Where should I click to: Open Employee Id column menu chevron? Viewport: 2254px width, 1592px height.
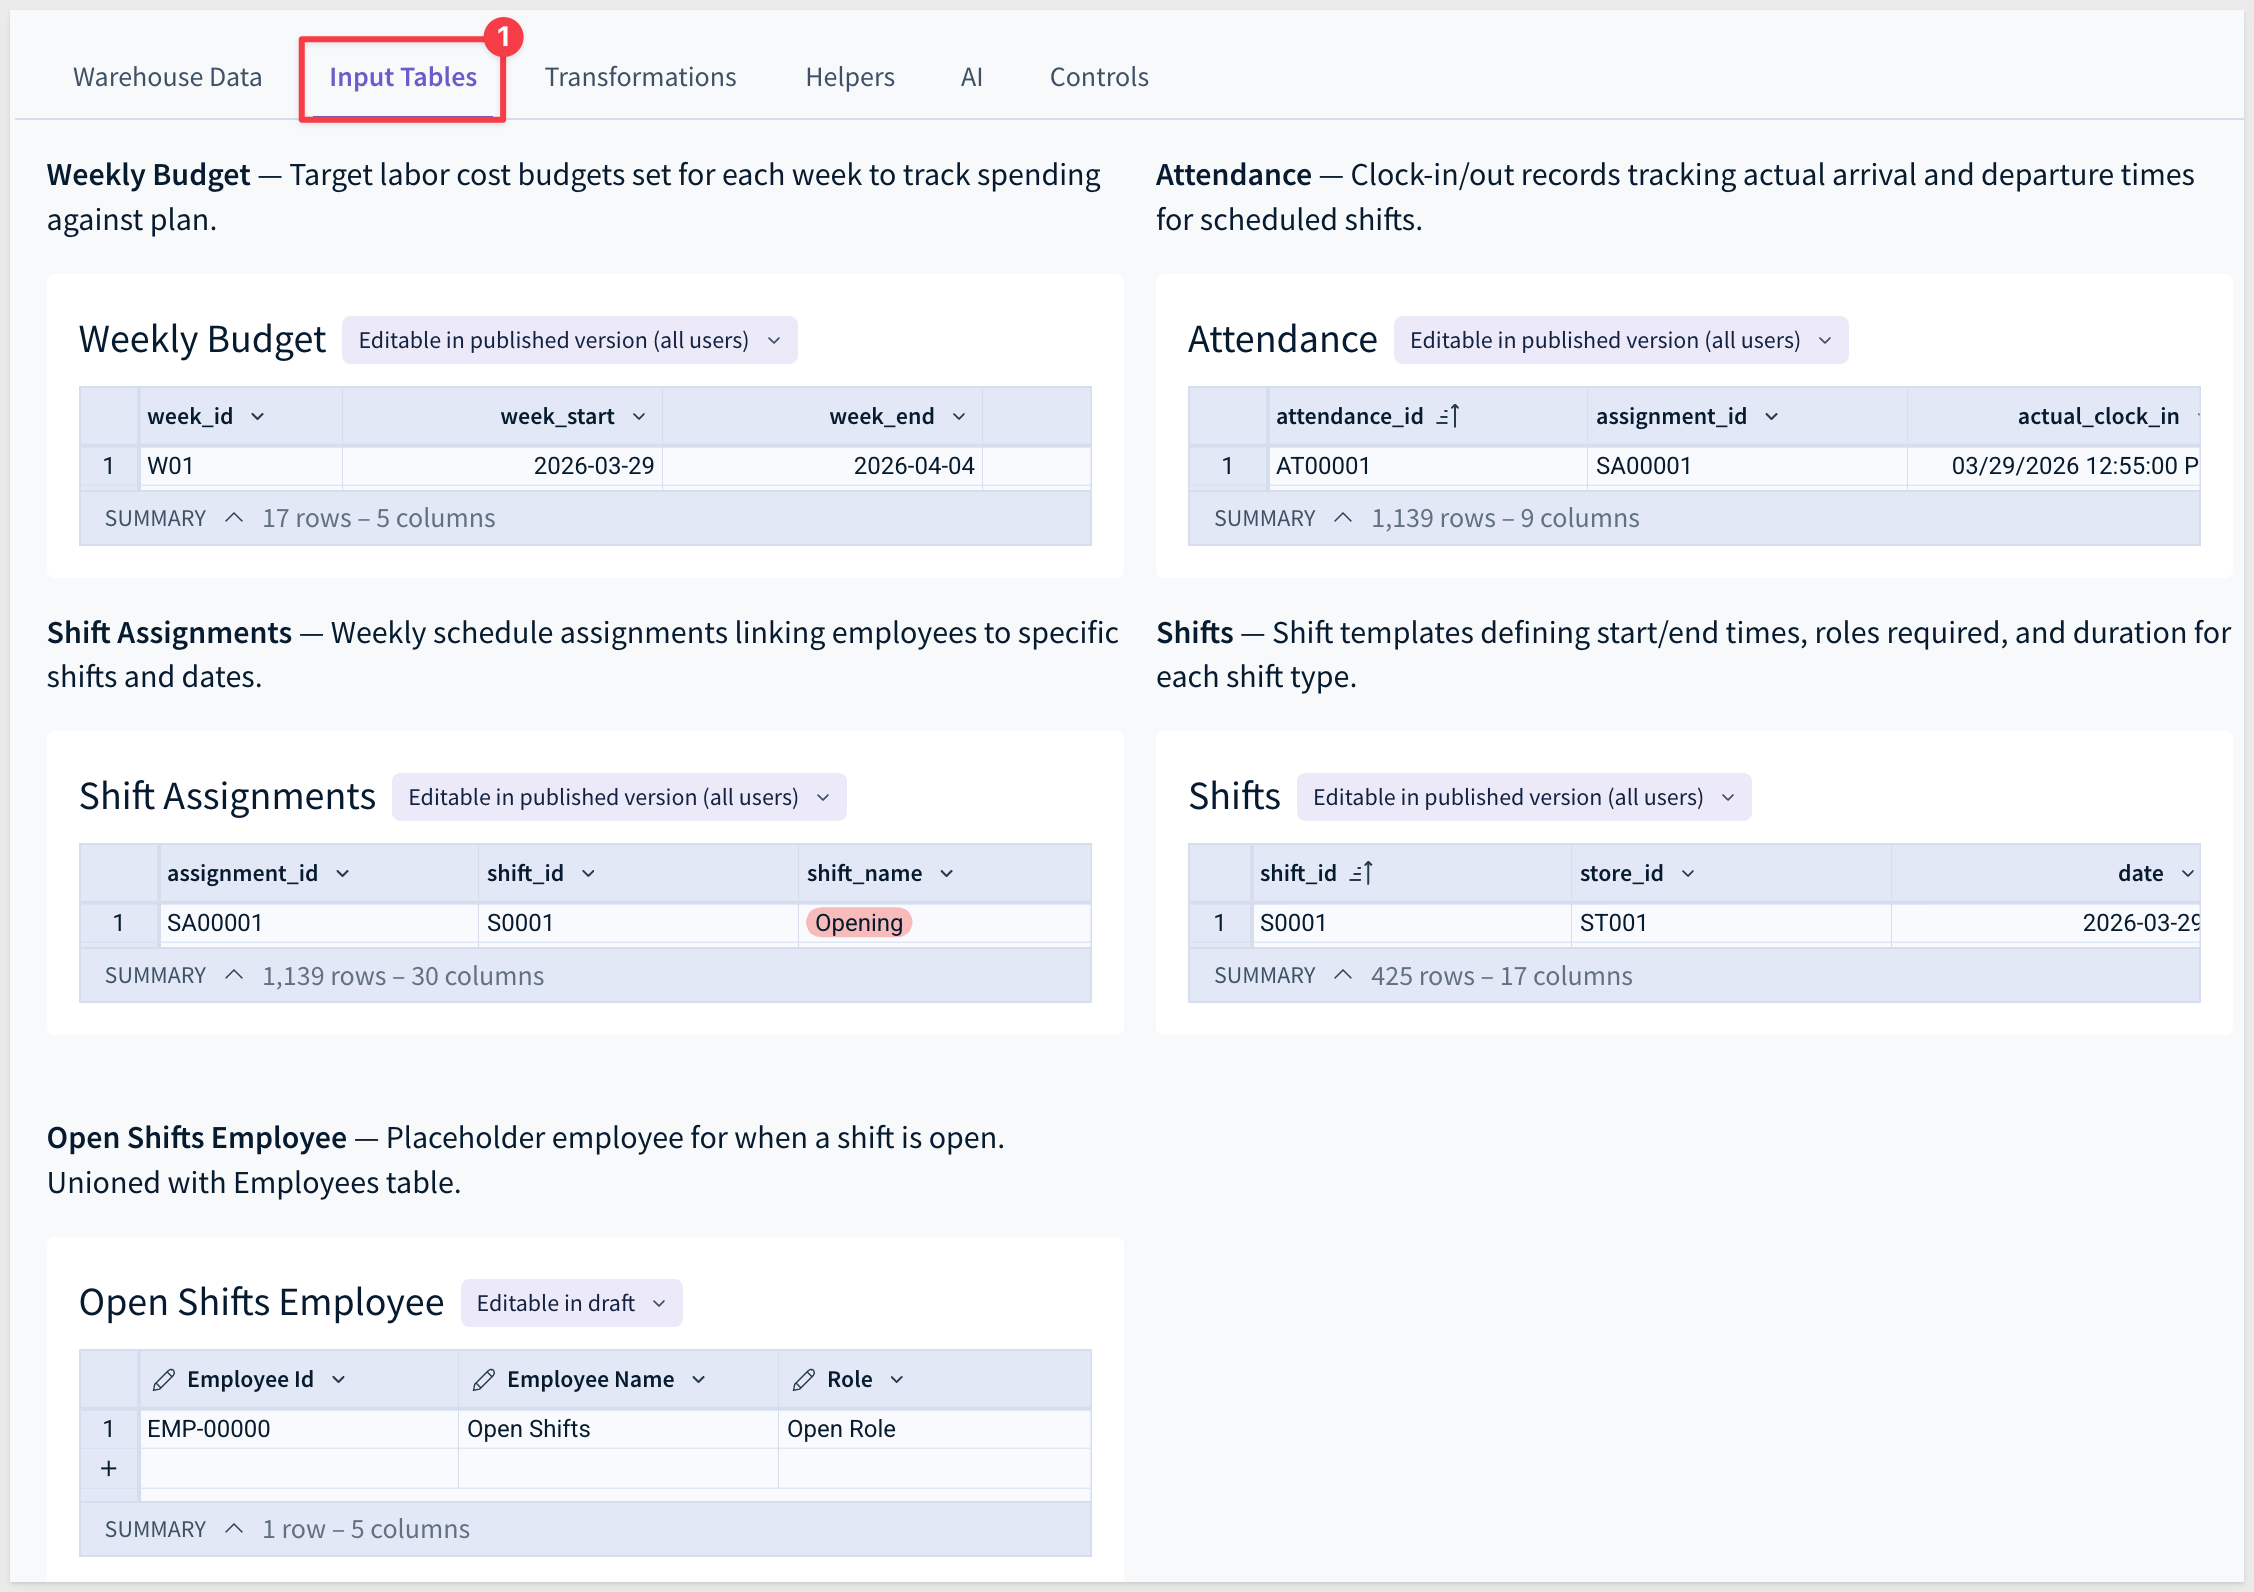tap(339, 1379)
